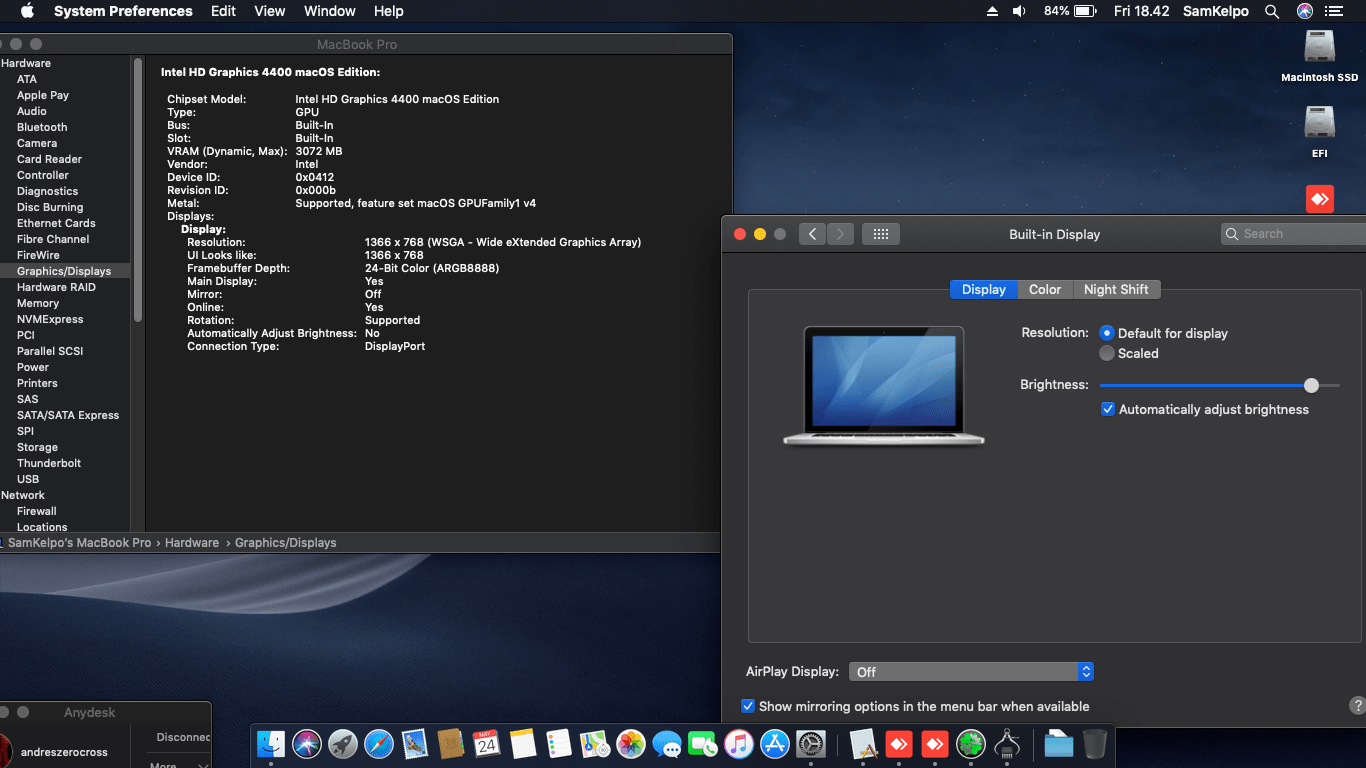Click the System Information sidebar scrollbar
The image size is (1366, 768).
coord(138,190)
